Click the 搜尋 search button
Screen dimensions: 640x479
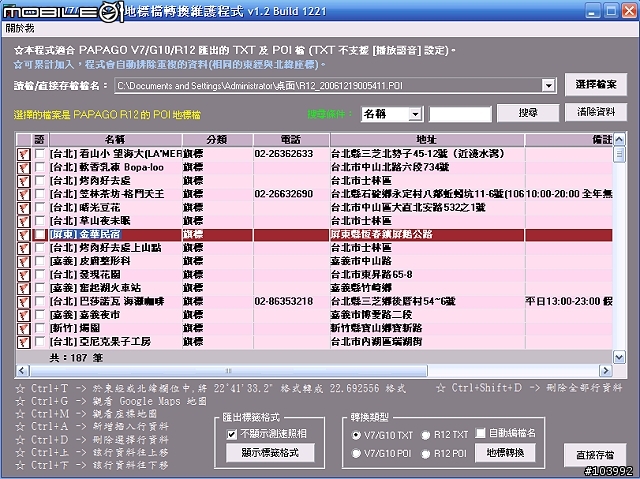[x=528, y=113]
